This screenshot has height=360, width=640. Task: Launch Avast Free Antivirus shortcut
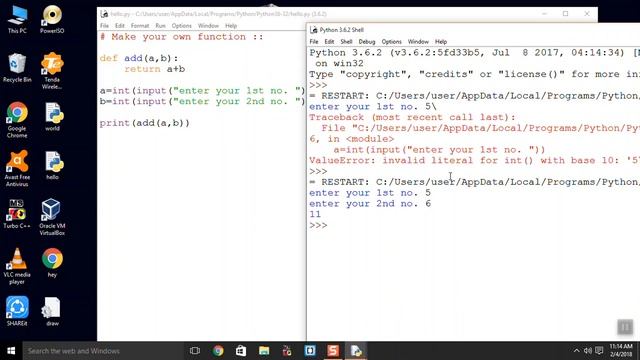17,169
